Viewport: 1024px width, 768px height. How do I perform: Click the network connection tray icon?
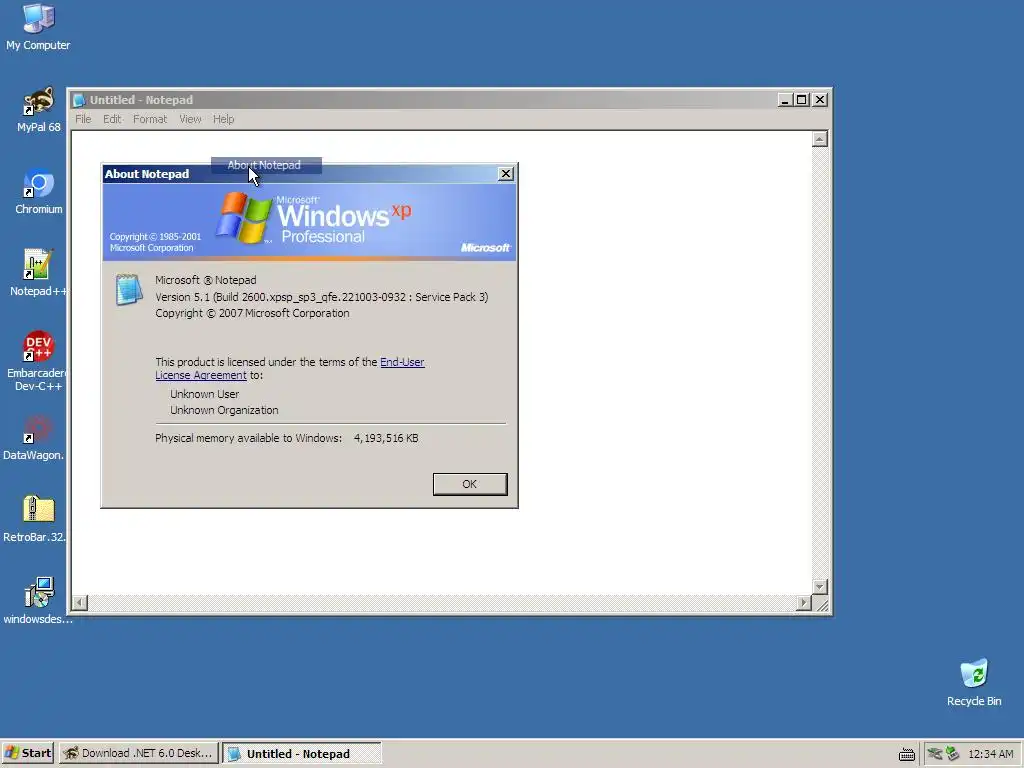[935, 754]
